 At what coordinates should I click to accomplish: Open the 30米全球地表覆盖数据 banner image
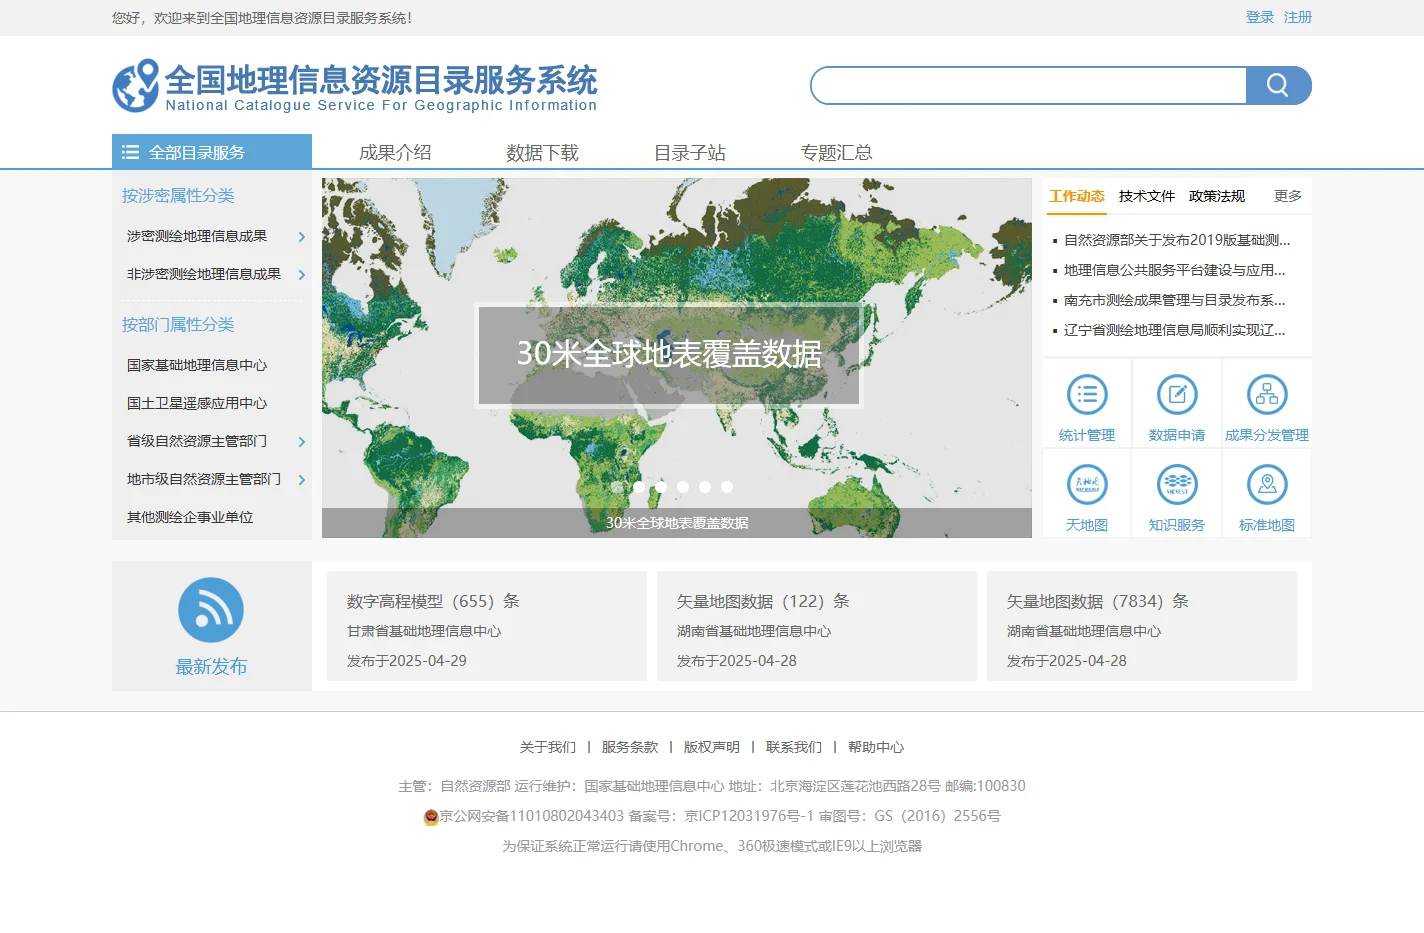point(677,358)
